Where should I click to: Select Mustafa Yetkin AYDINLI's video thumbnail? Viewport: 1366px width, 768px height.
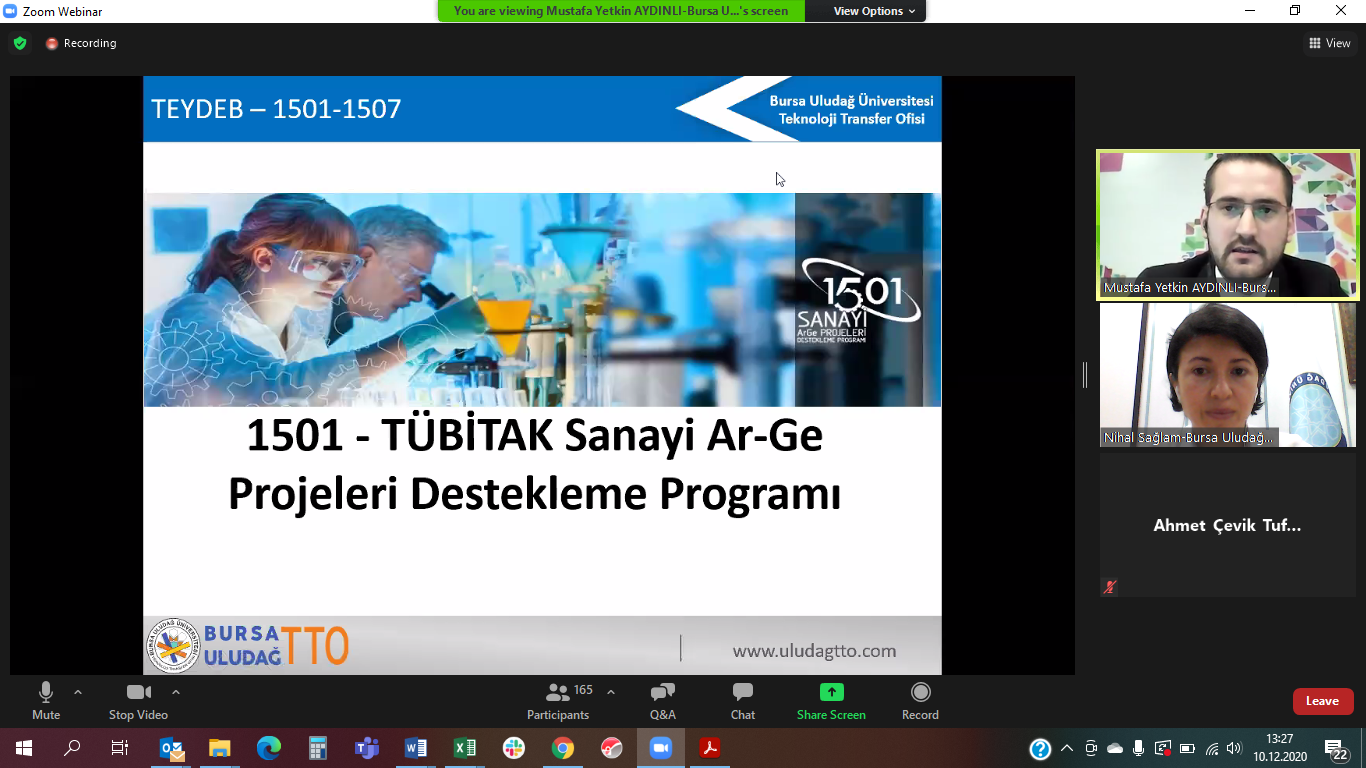point(1228,225)
